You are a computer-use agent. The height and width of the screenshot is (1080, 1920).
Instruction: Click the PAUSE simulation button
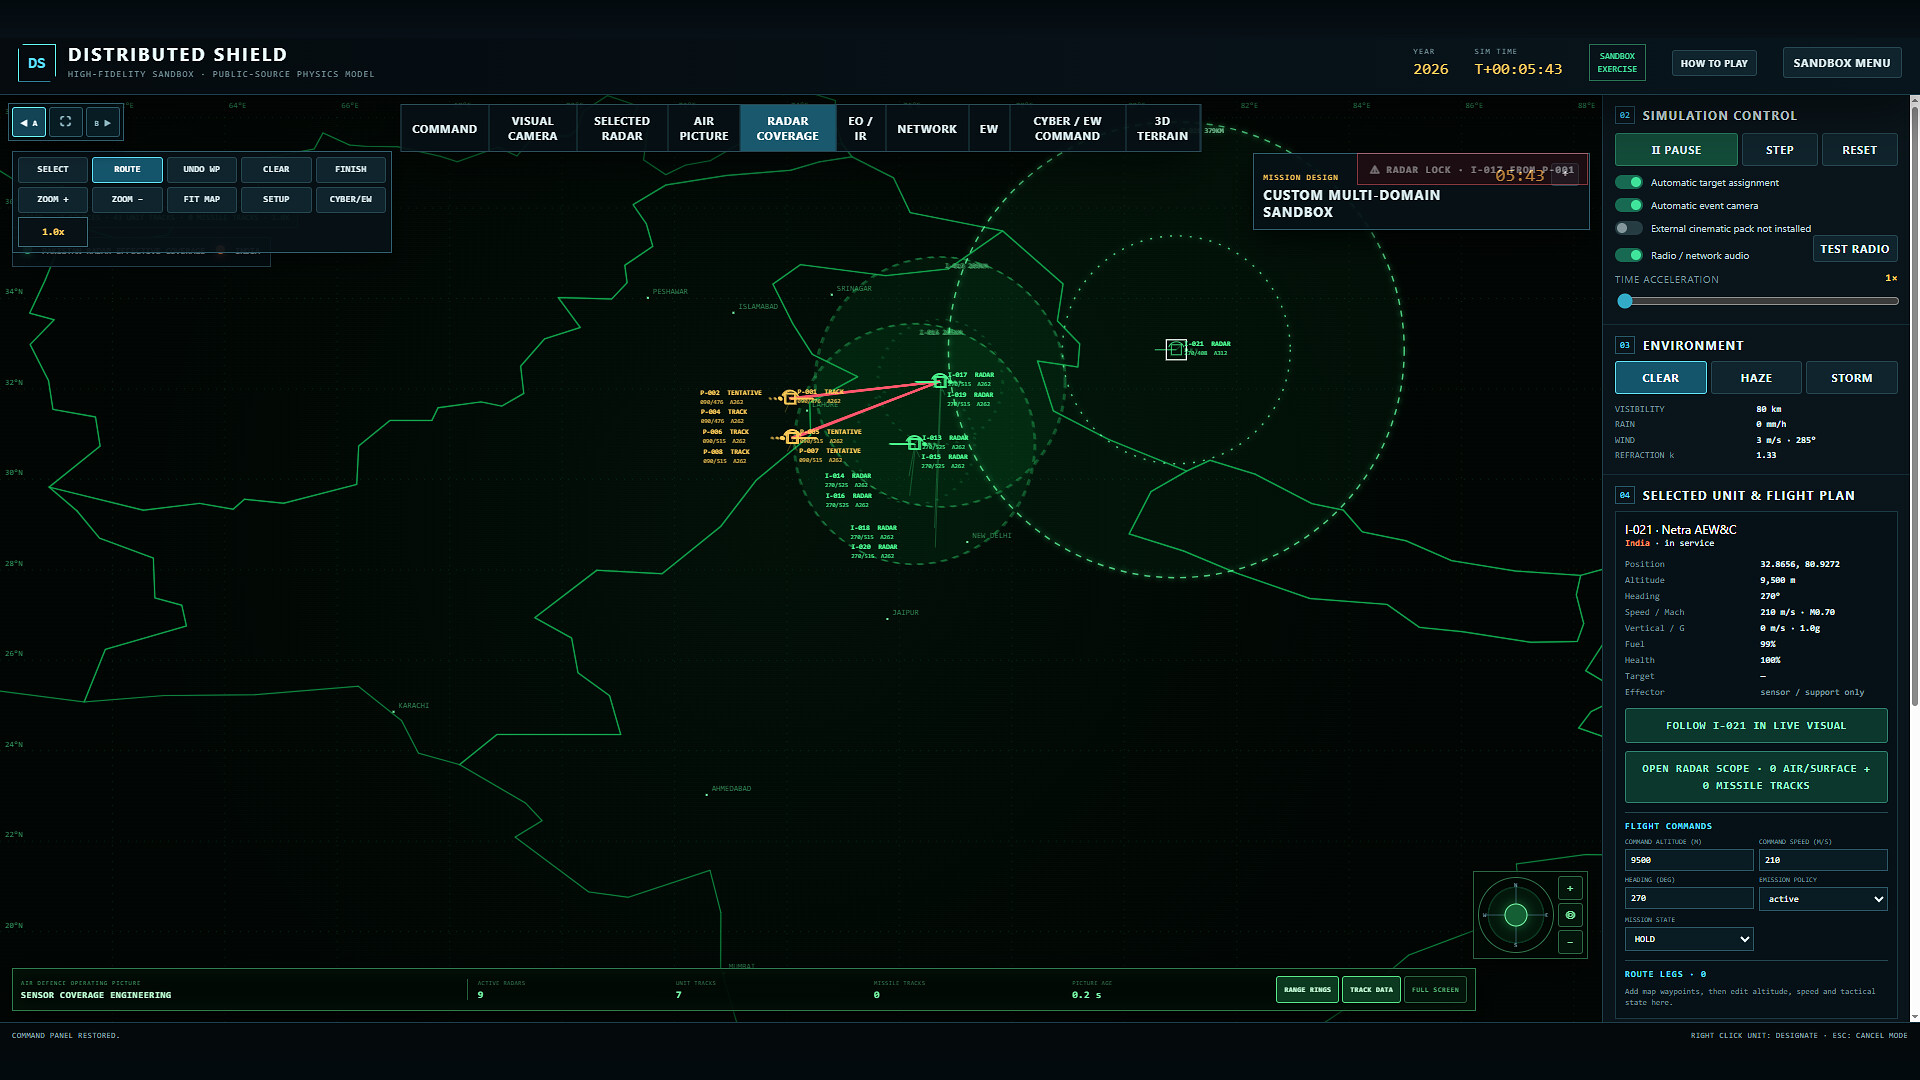click(x=1676, y=150)
